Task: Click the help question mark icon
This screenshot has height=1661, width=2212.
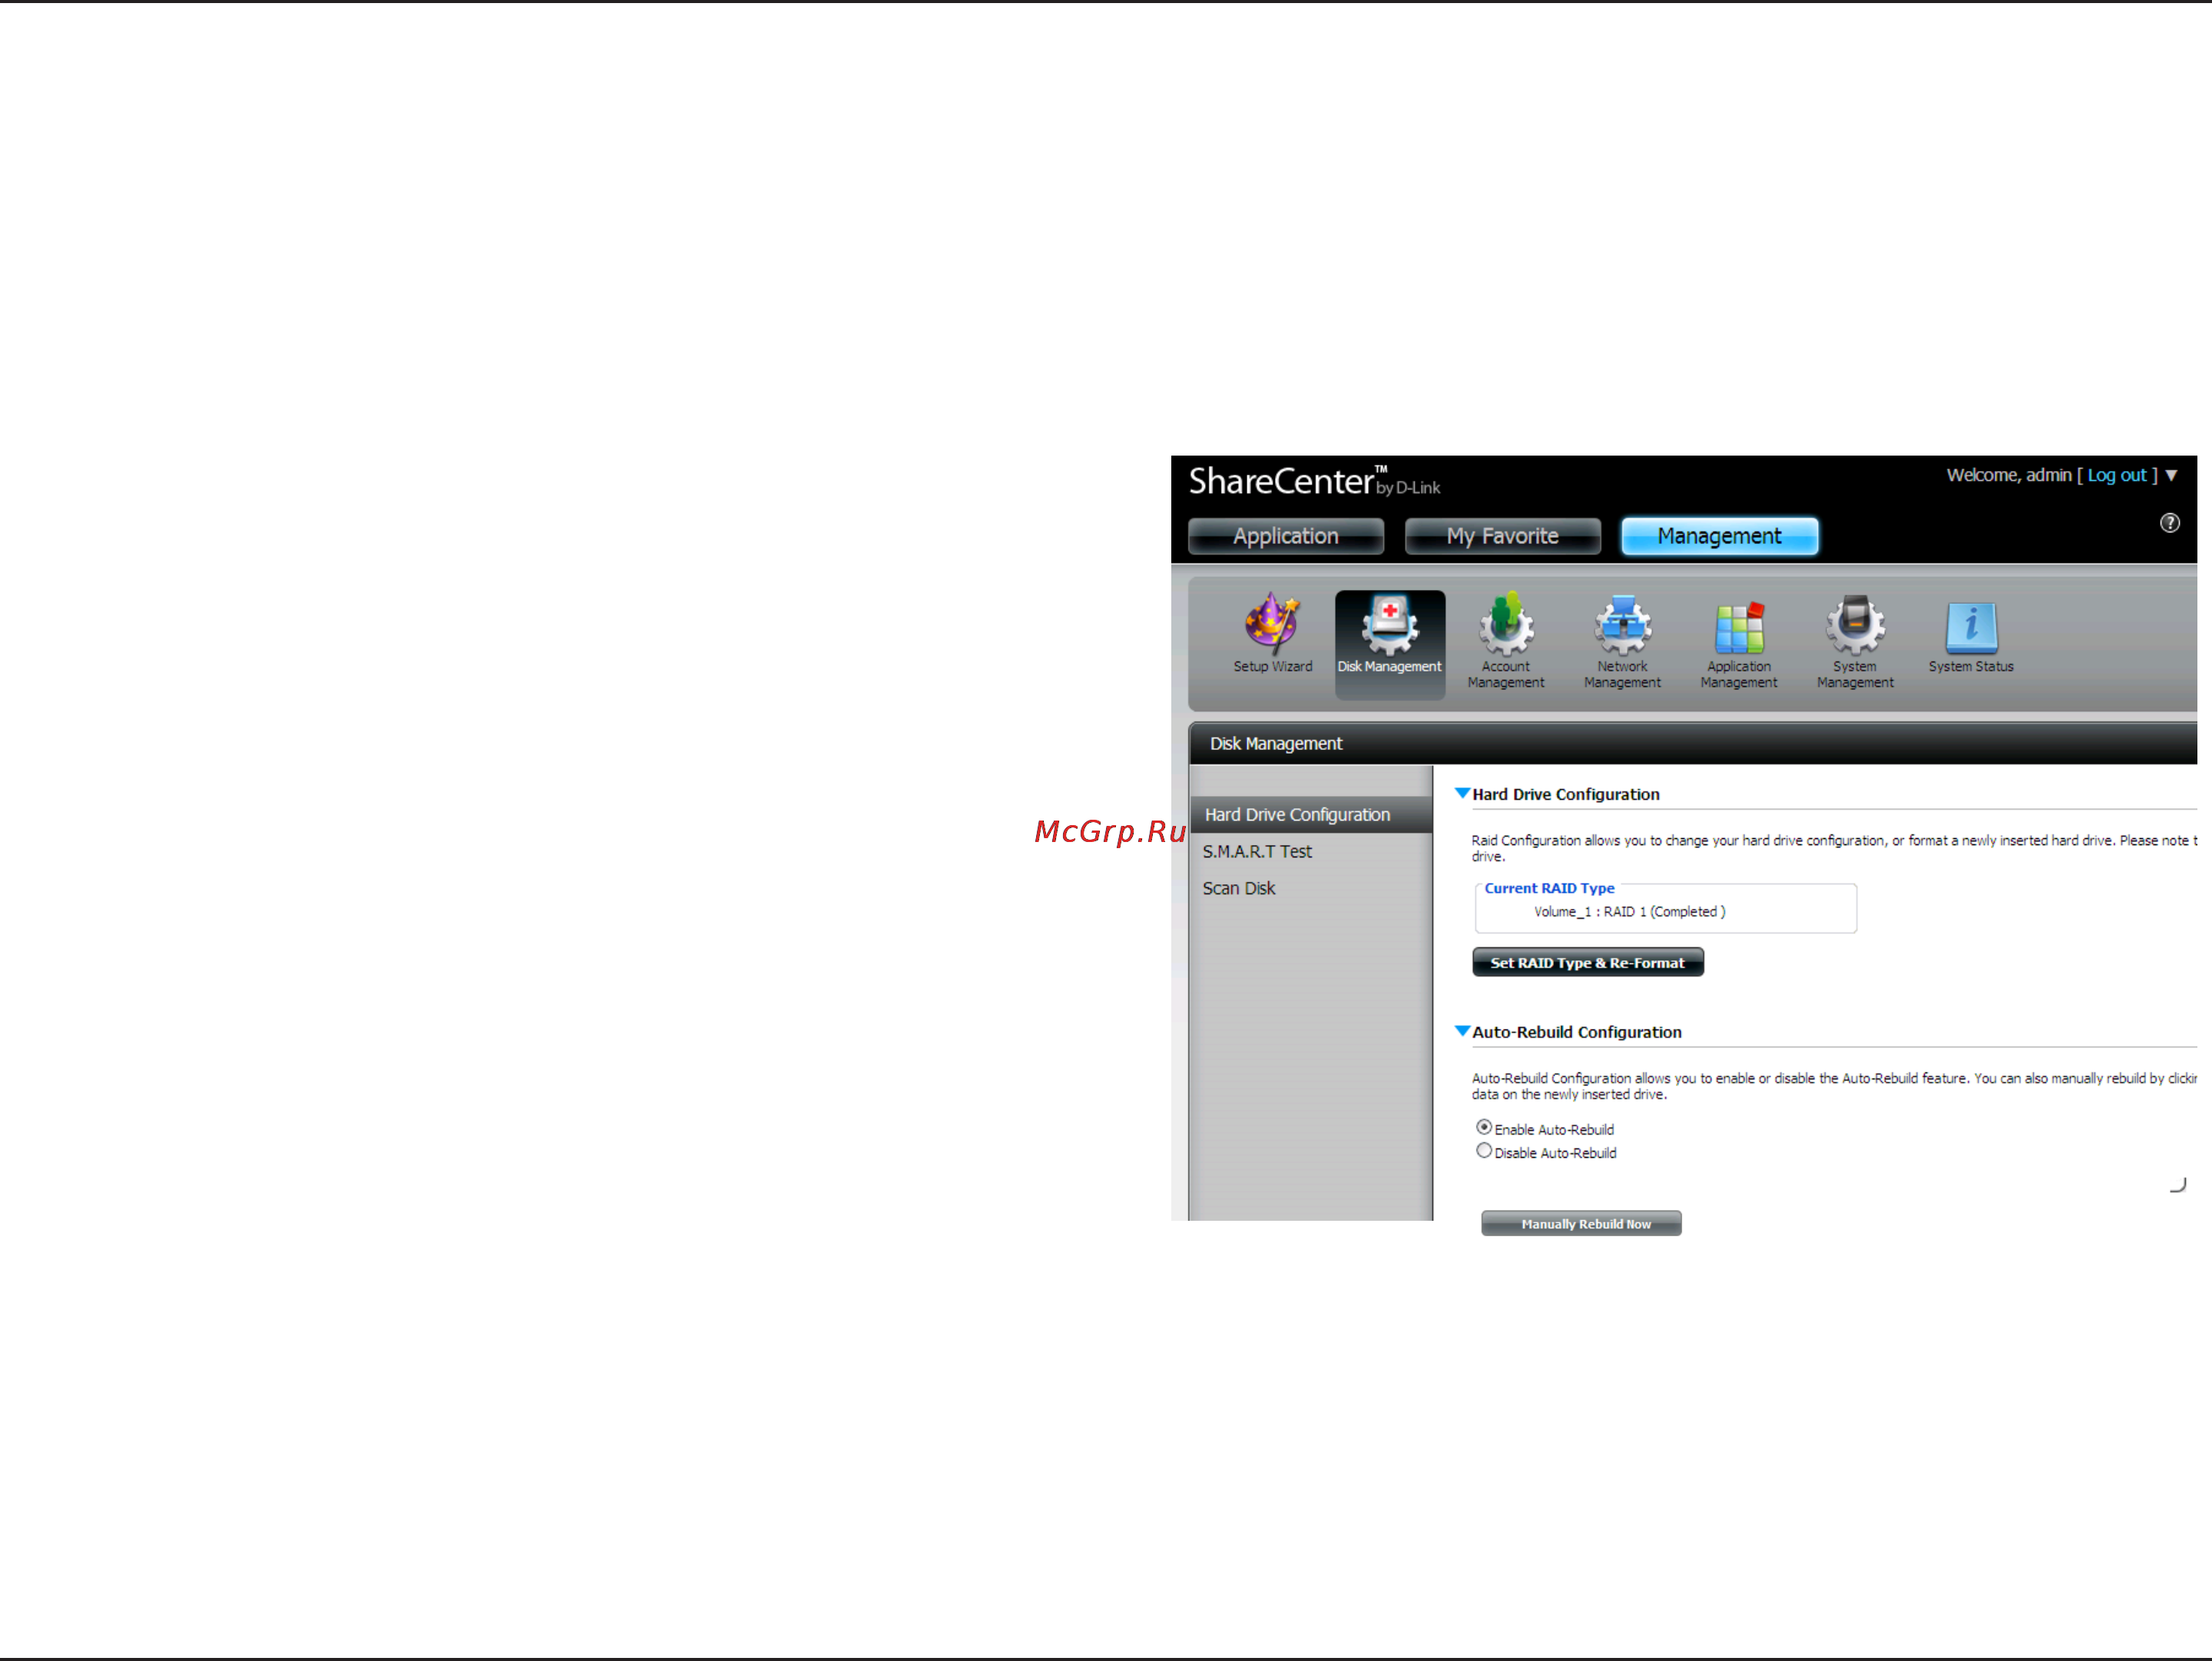Action: click(2170, 523)
